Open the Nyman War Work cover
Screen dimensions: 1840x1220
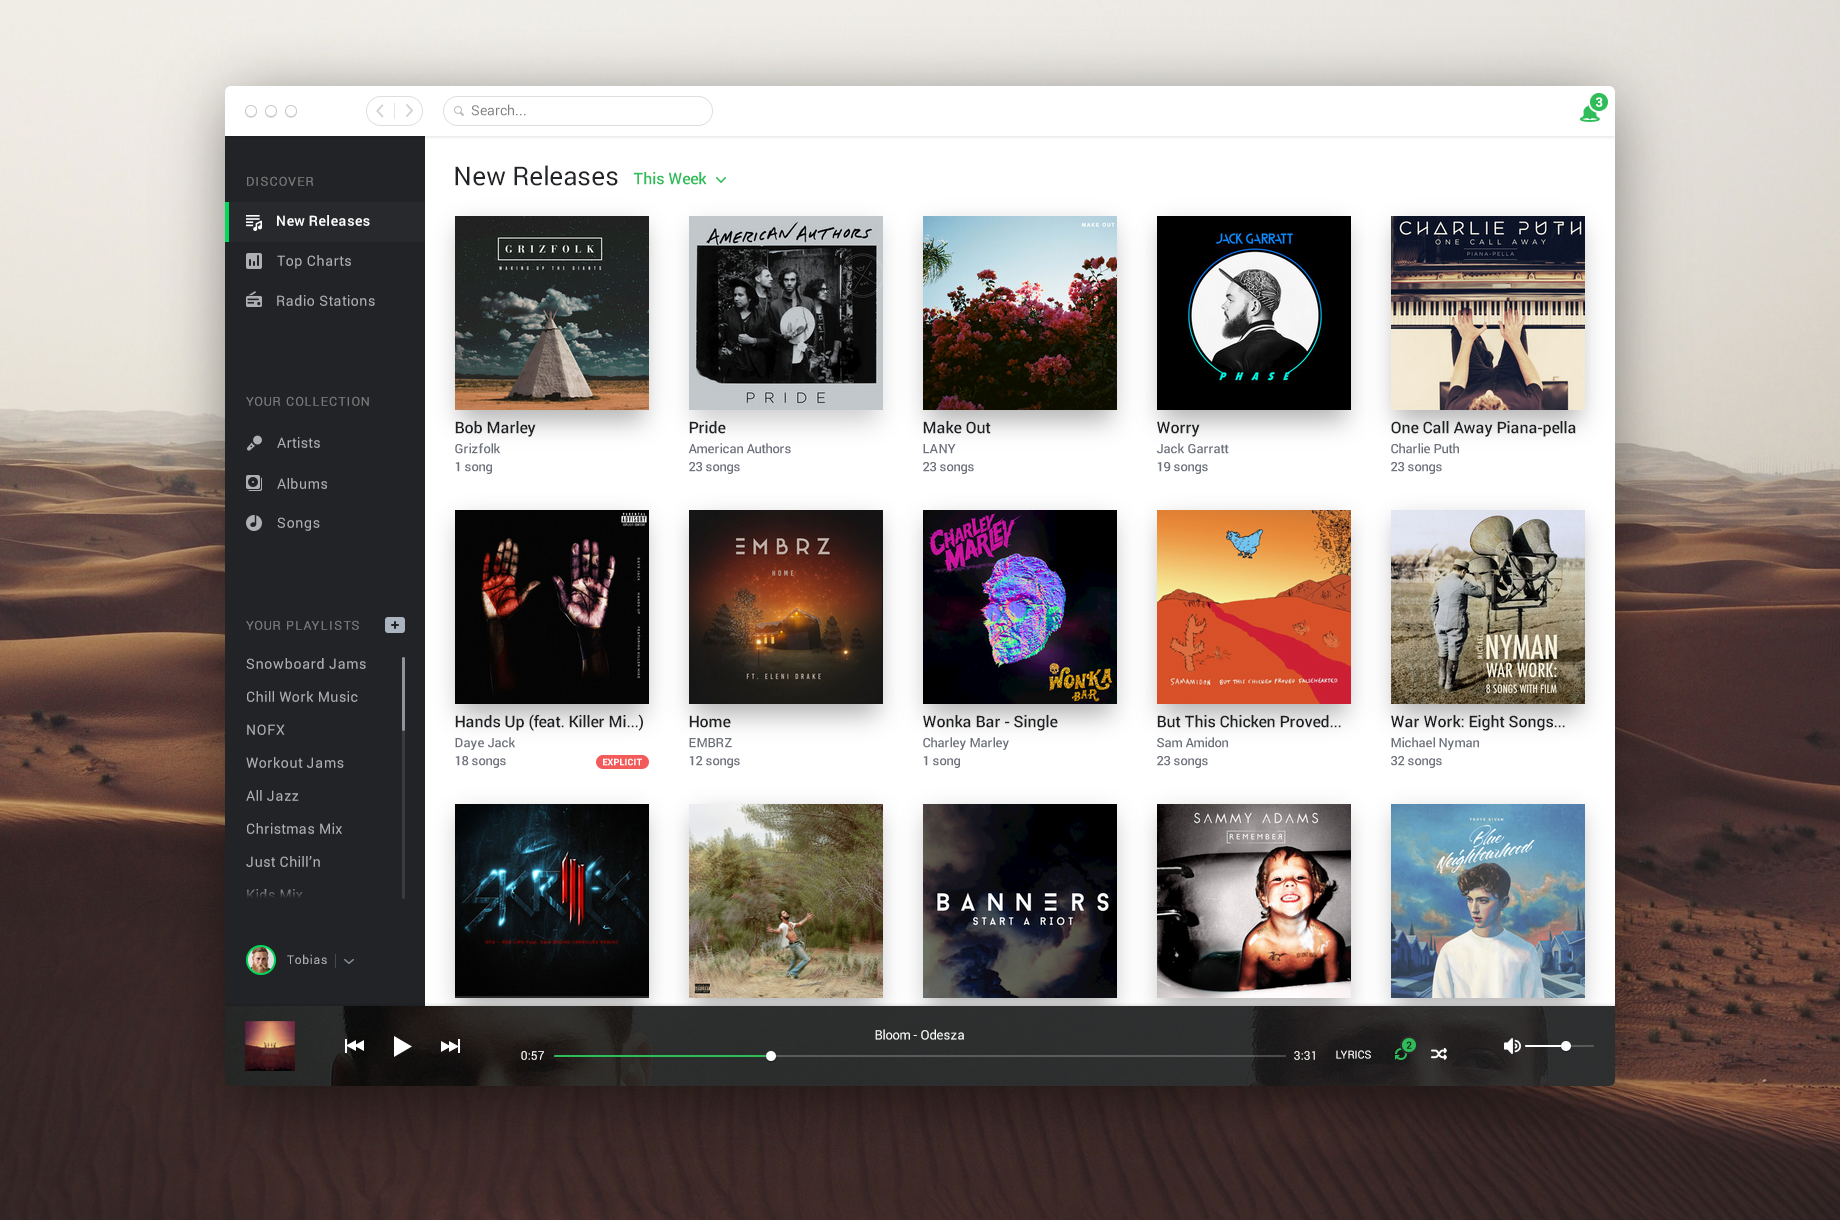click(x=1488, y=607)
